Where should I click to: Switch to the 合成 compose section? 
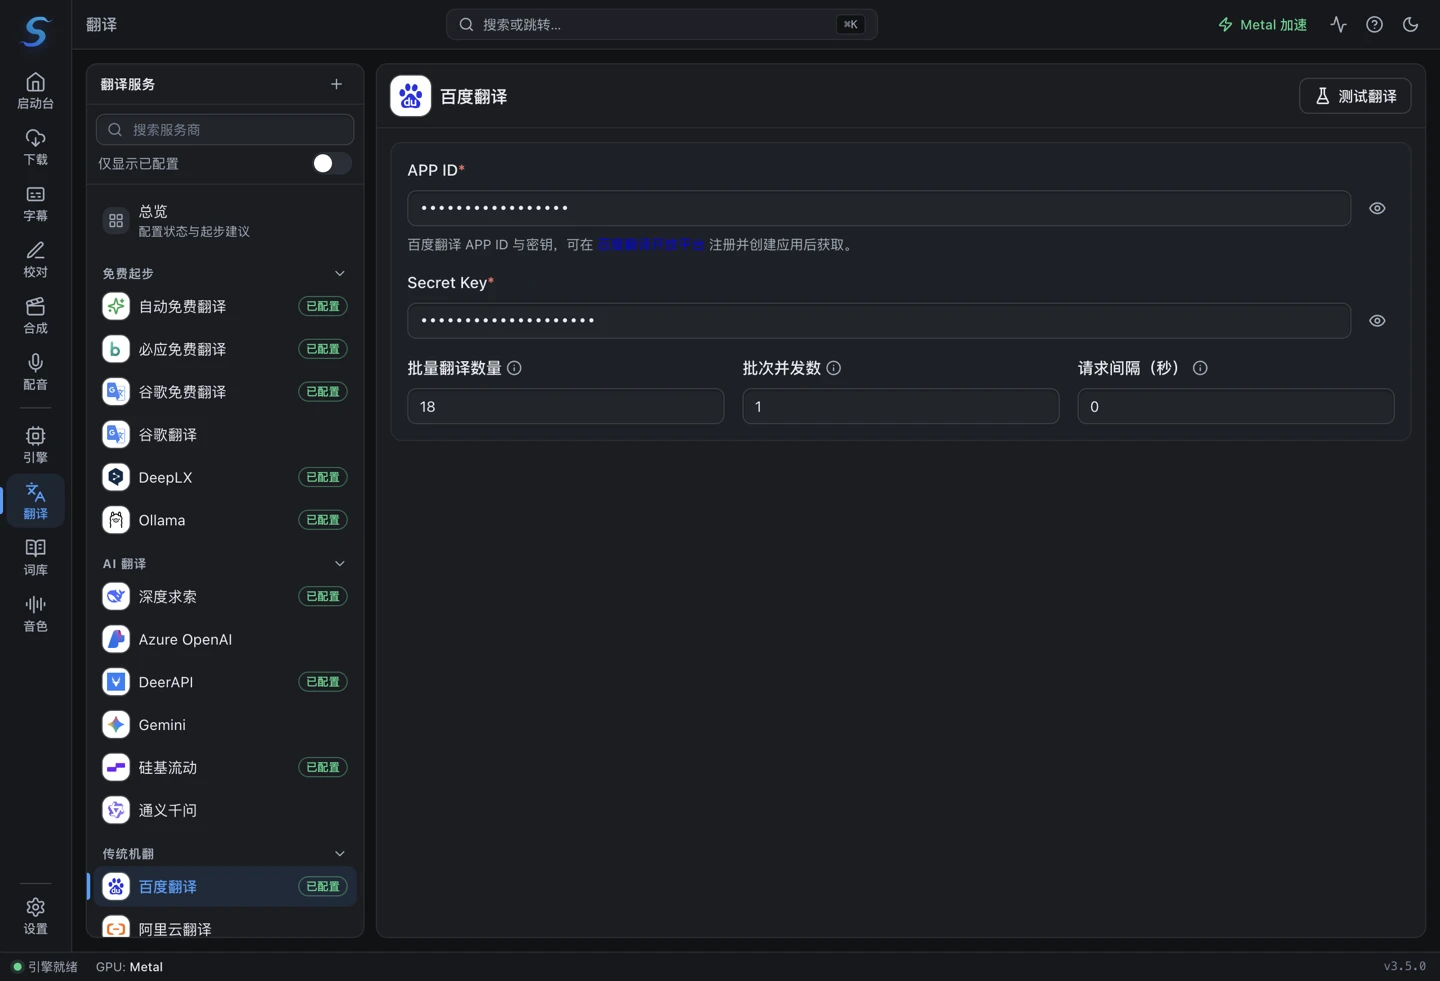35,315
